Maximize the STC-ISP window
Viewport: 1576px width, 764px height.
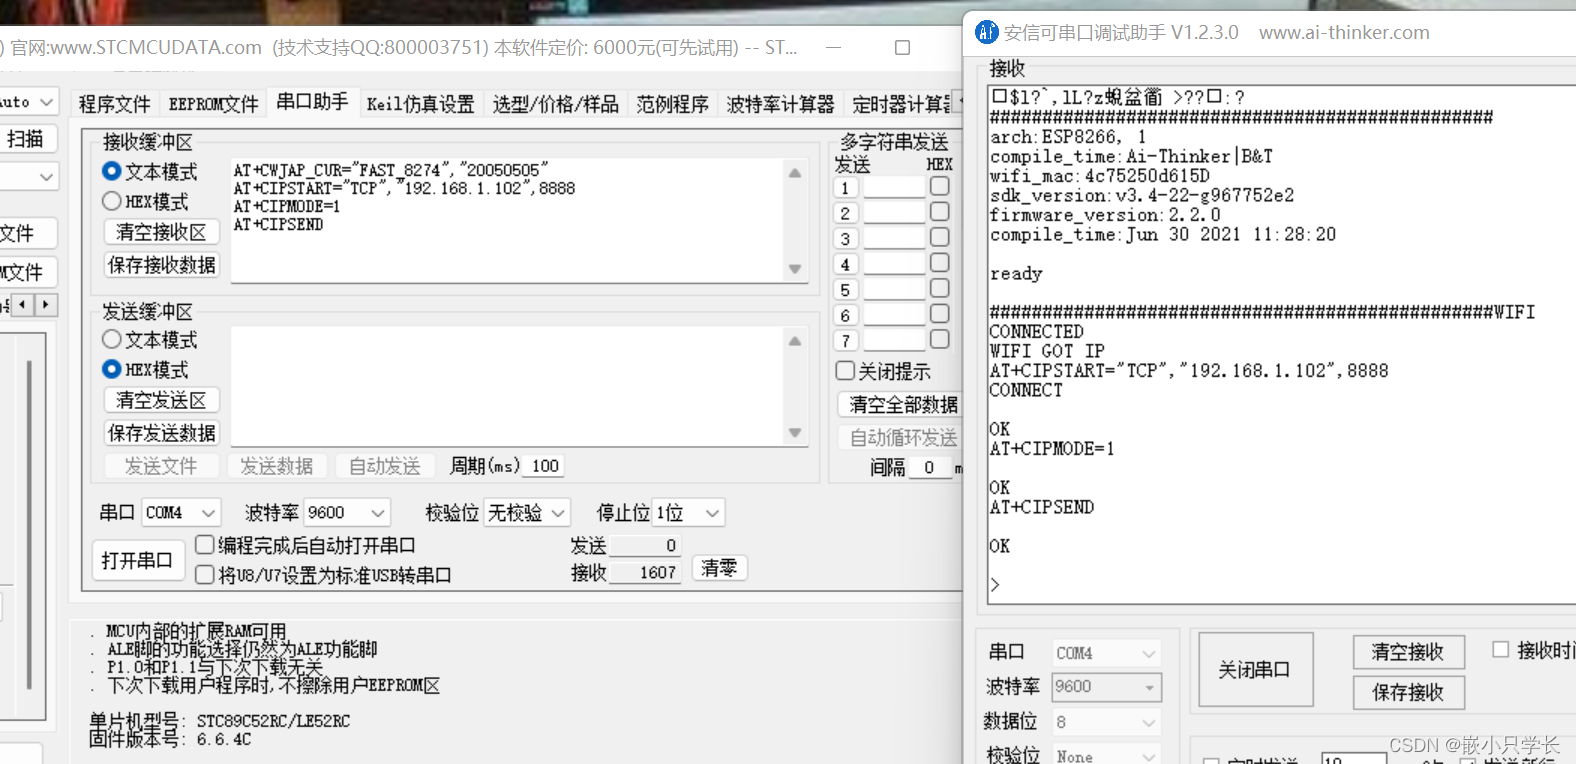(x=902, y=47)
